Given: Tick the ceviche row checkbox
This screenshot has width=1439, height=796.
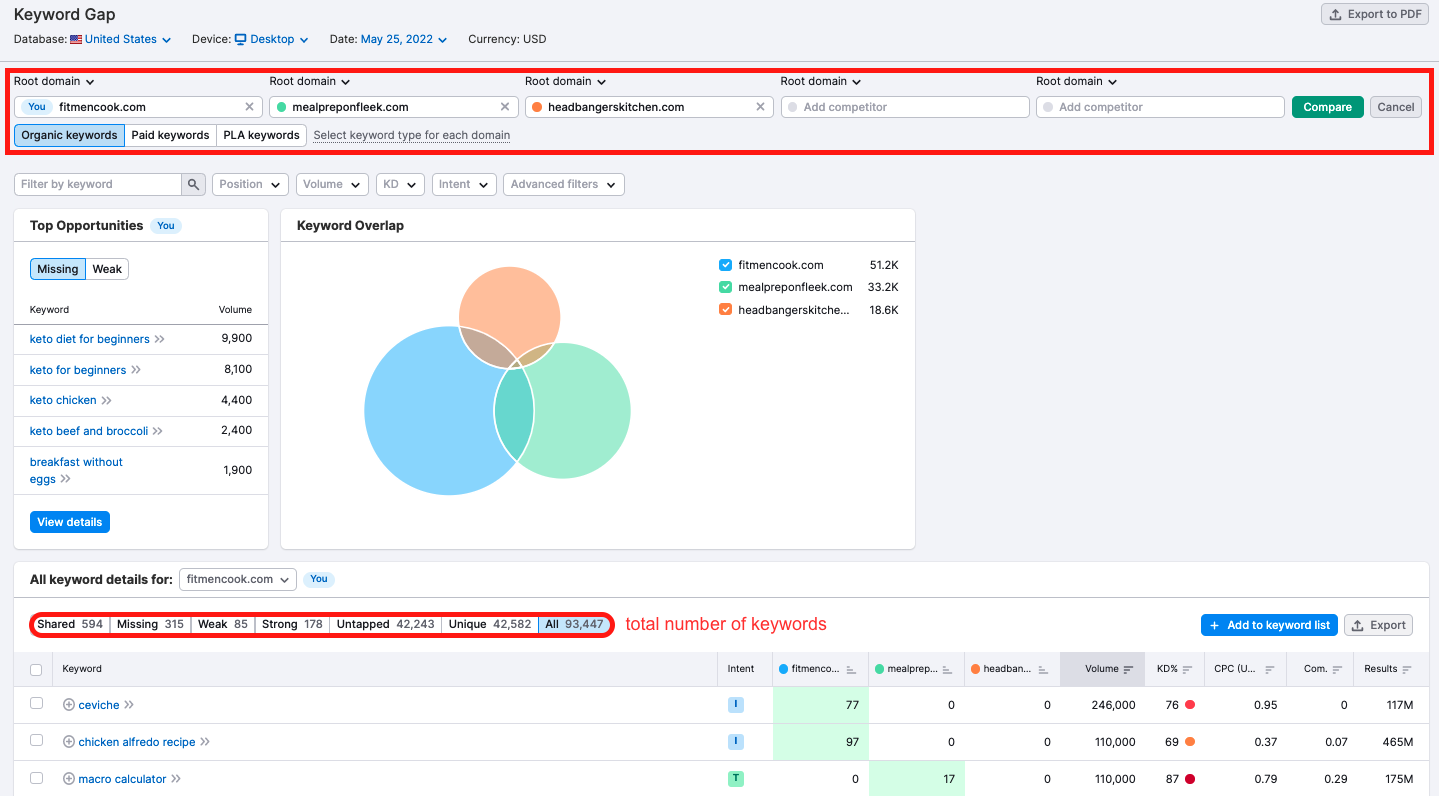Looking at the screenshot, I should click(x=37, y=704).
